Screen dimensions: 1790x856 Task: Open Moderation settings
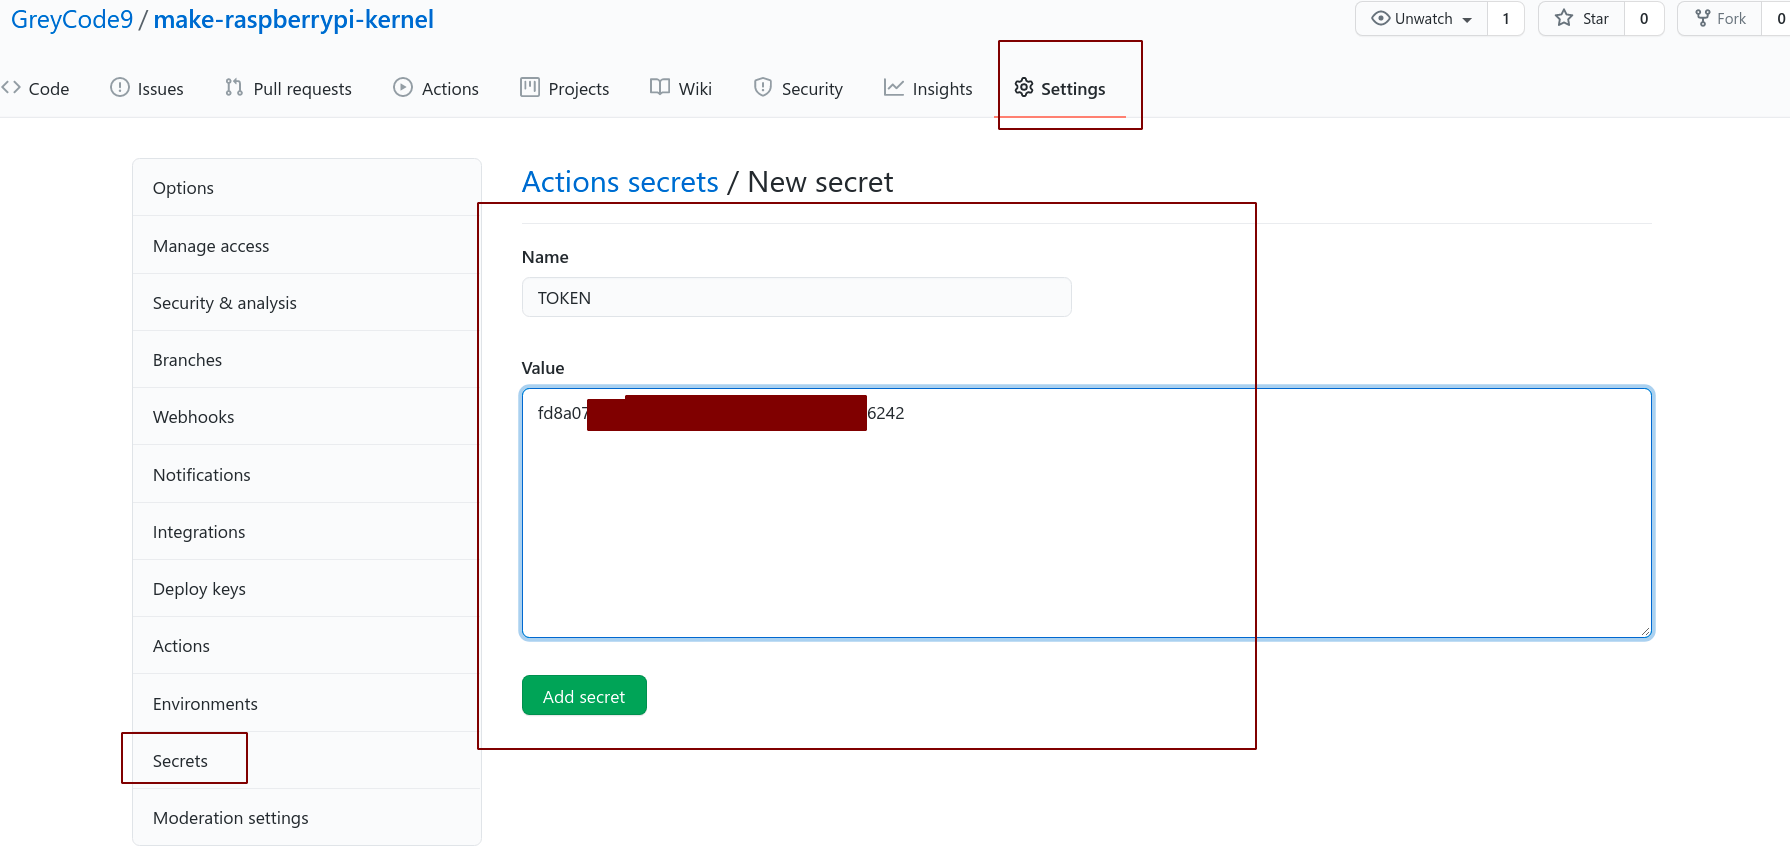coord(307,818)
